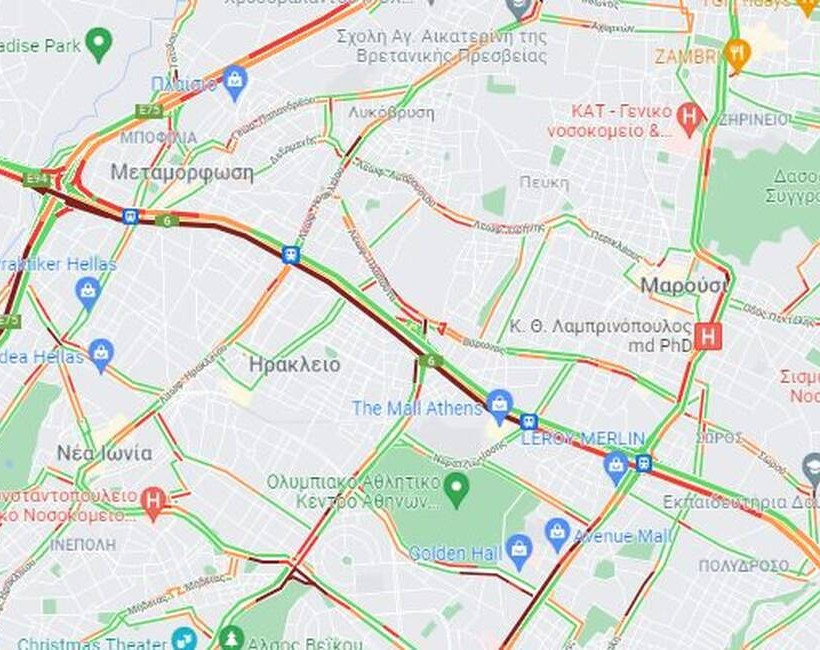Select the ΚΑΤ hospital red pin

690,118
